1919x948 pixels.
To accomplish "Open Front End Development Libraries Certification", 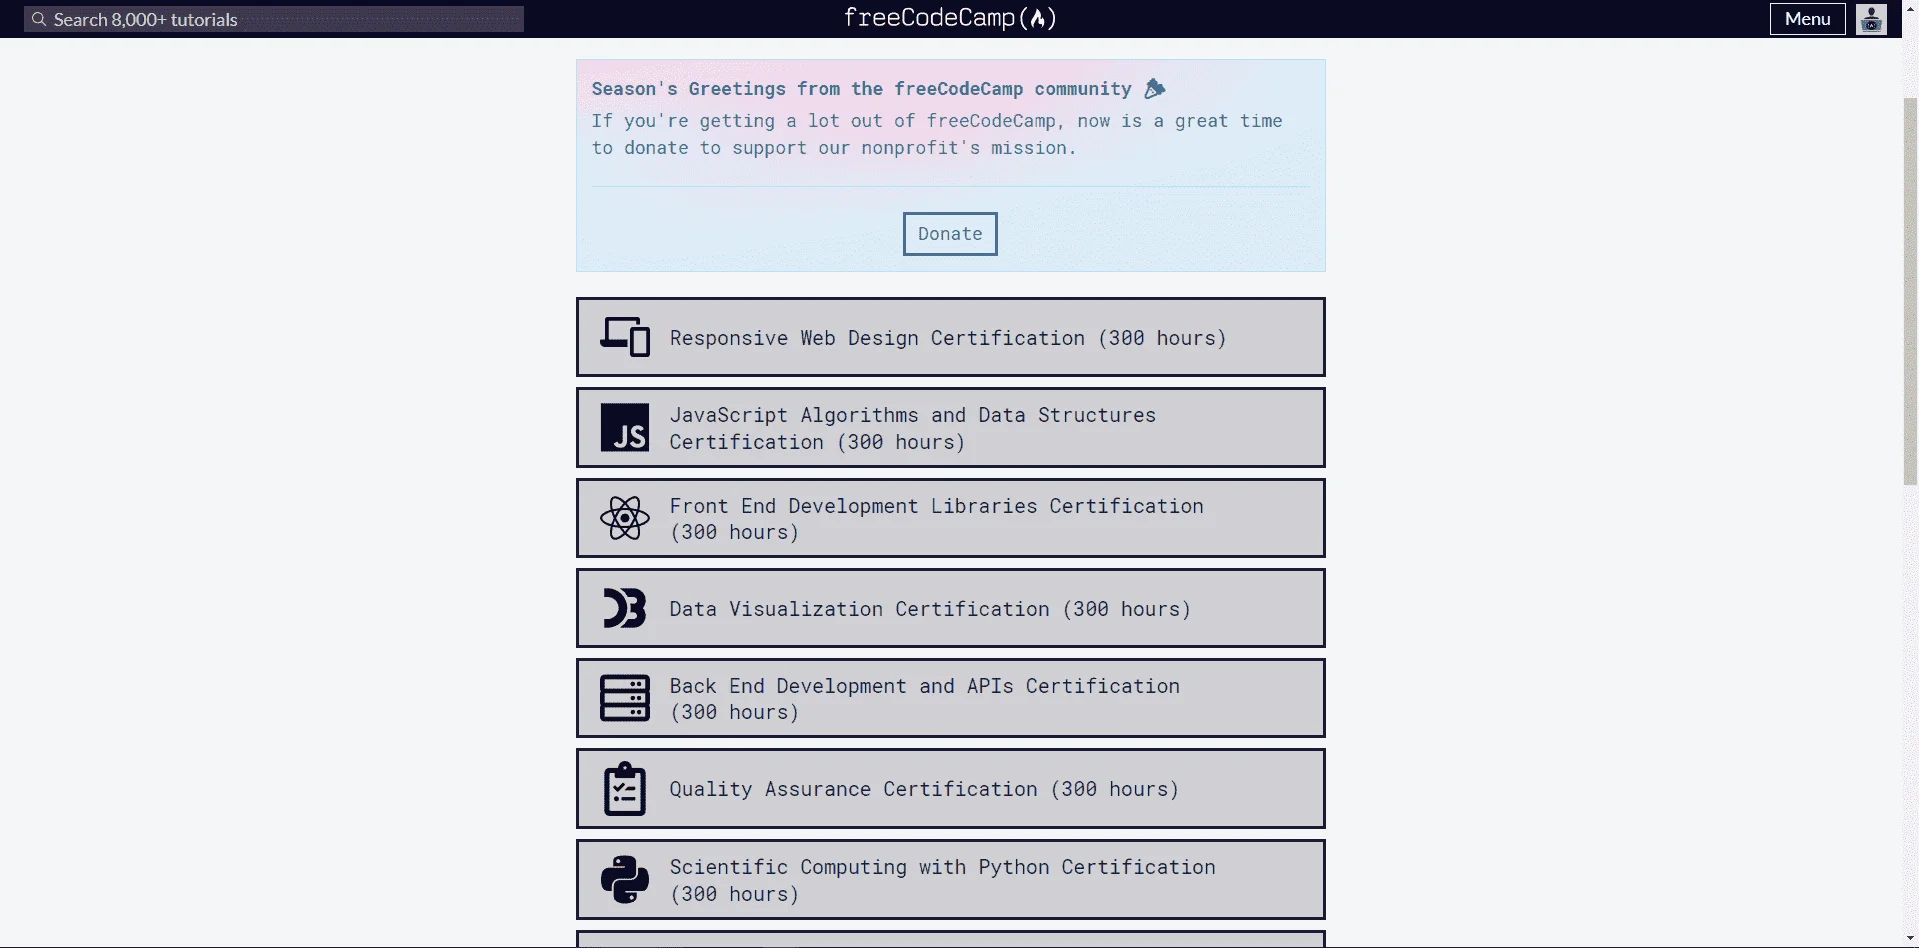I will (x=951, y=518).
